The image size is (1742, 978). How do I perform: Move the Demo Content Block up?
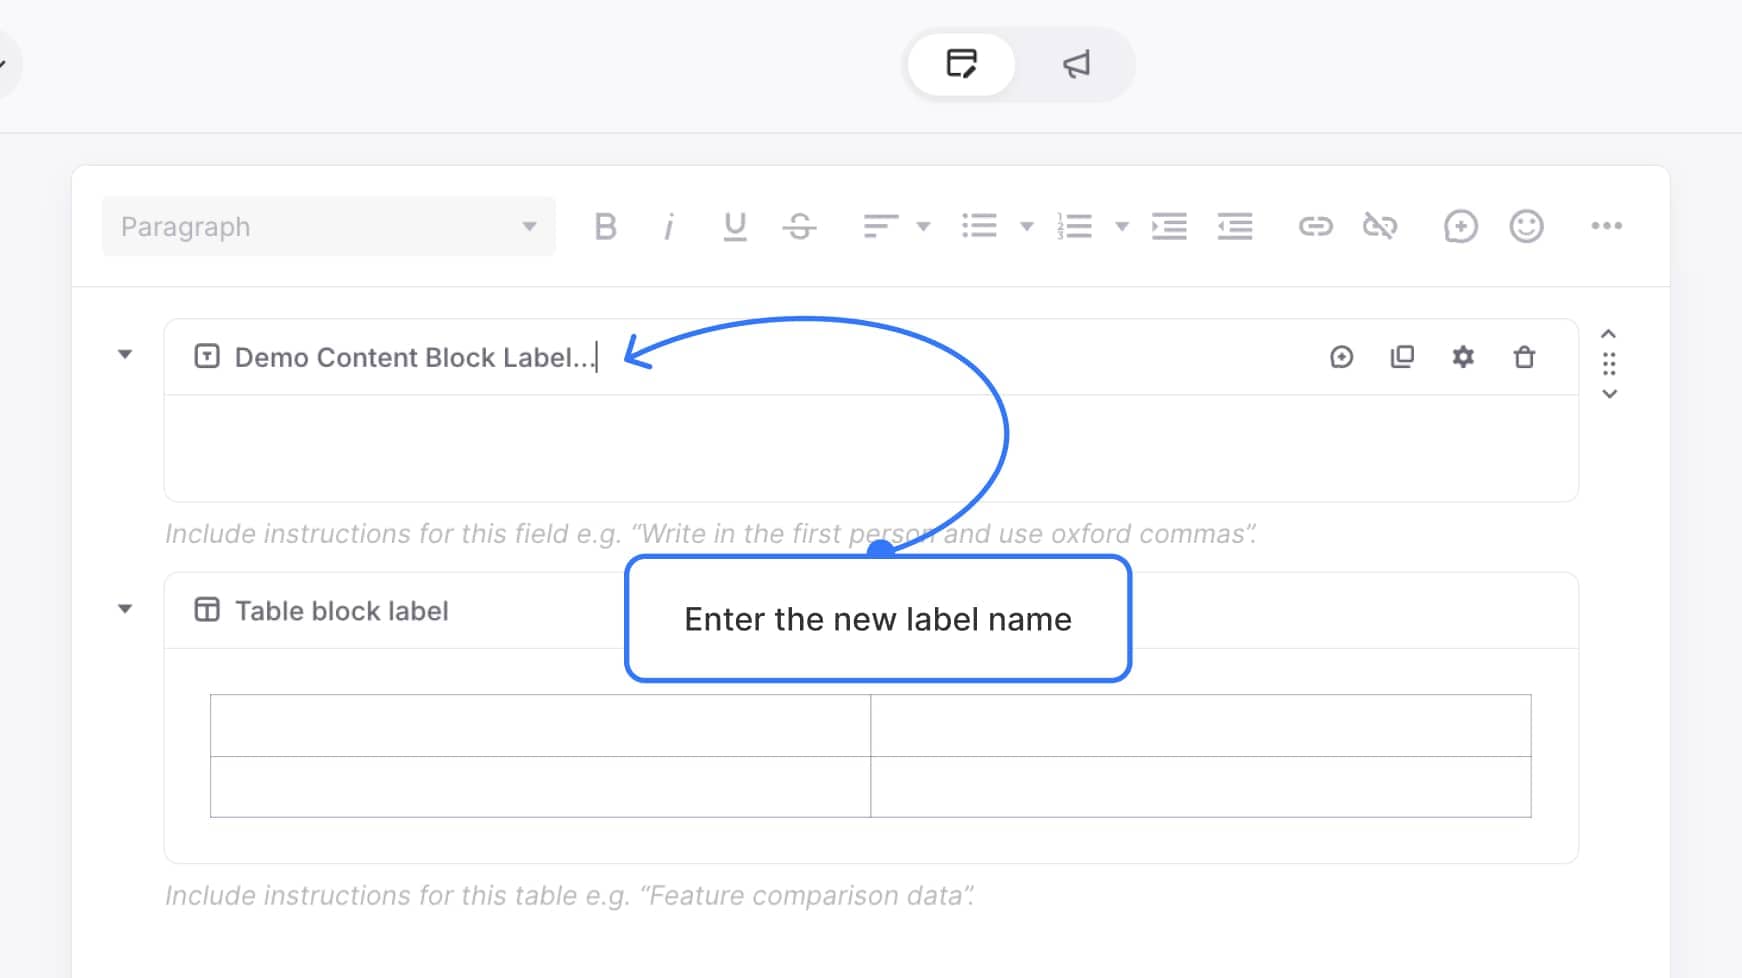click(x=1609, y=334)
